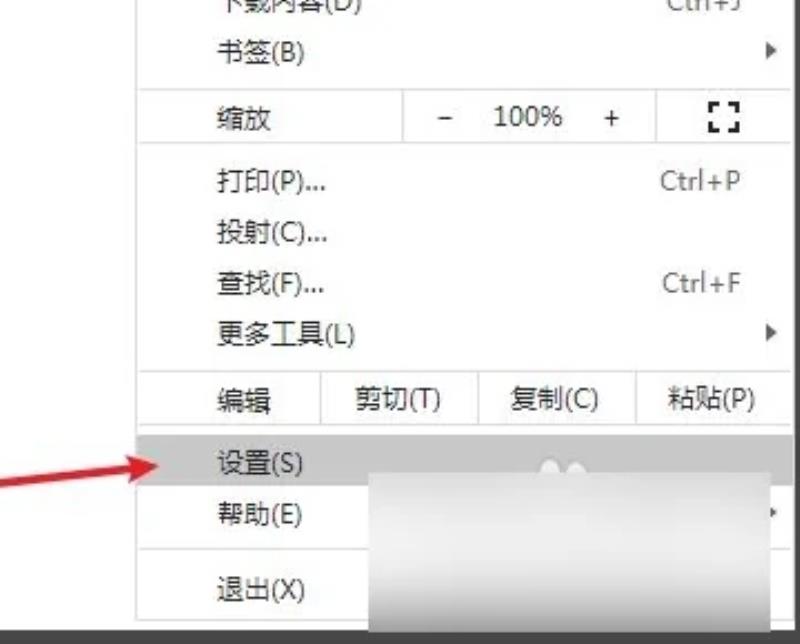This screenshot has width=800, height=644.
Task: Click the 100% zoom level value
Action: [x=528, y=117]
